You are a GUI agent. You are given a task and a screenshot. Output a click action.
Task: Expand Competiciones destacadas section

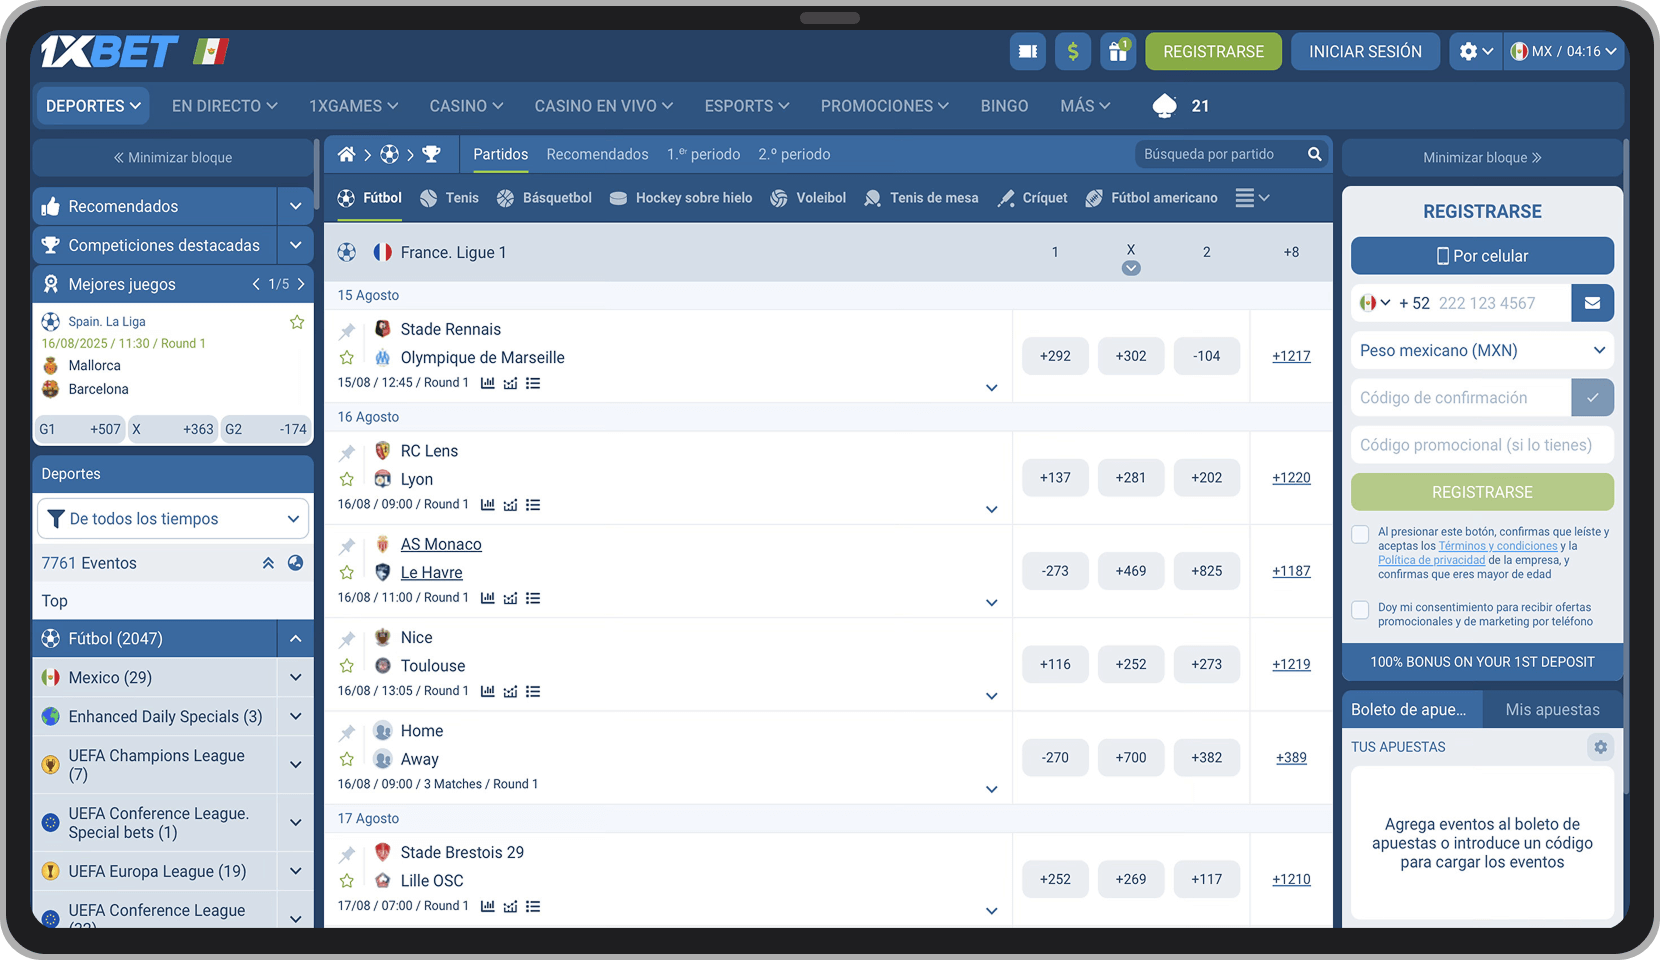[295, 245]
